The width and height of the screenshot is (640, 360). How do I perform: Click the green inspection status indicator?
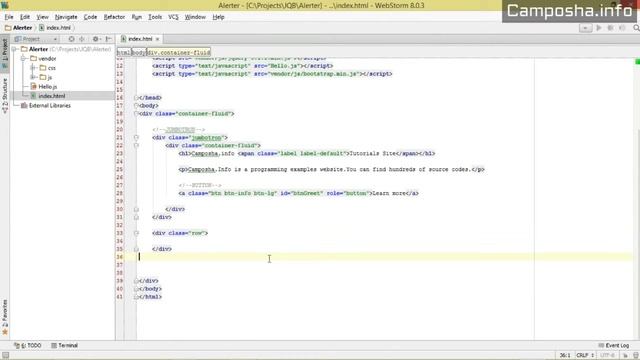click(x=637, y=62)
